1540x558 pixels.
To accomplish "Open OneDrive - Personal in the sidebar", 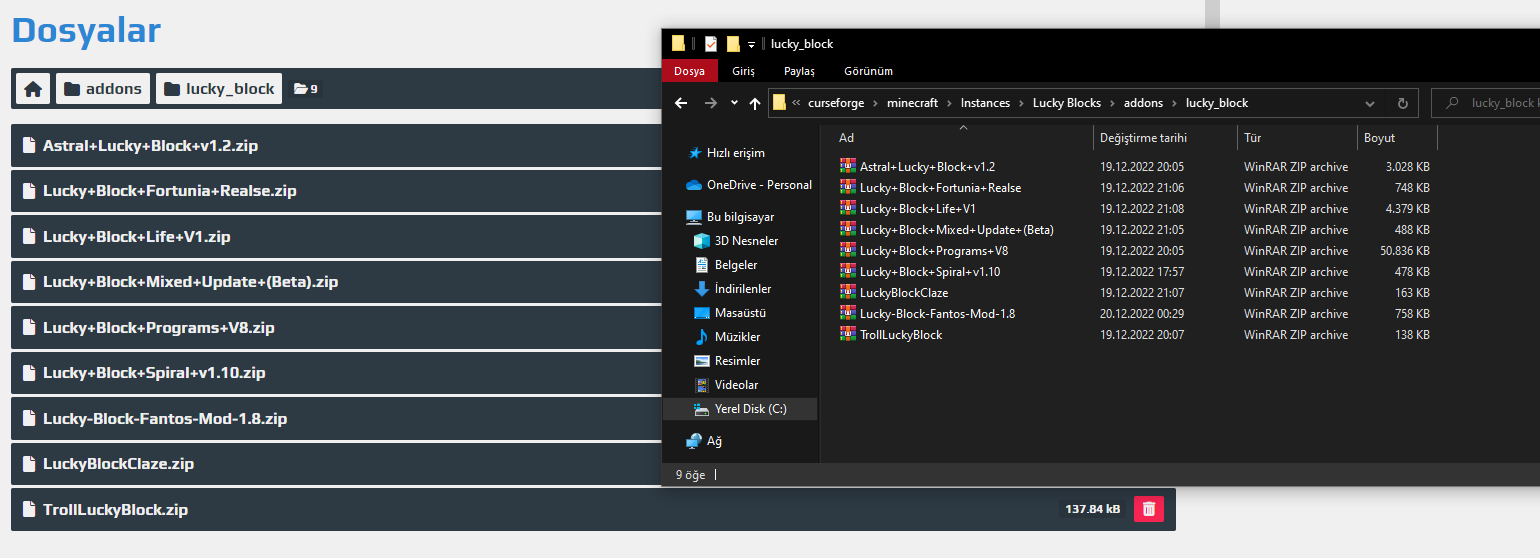I will tap(749, 185).
